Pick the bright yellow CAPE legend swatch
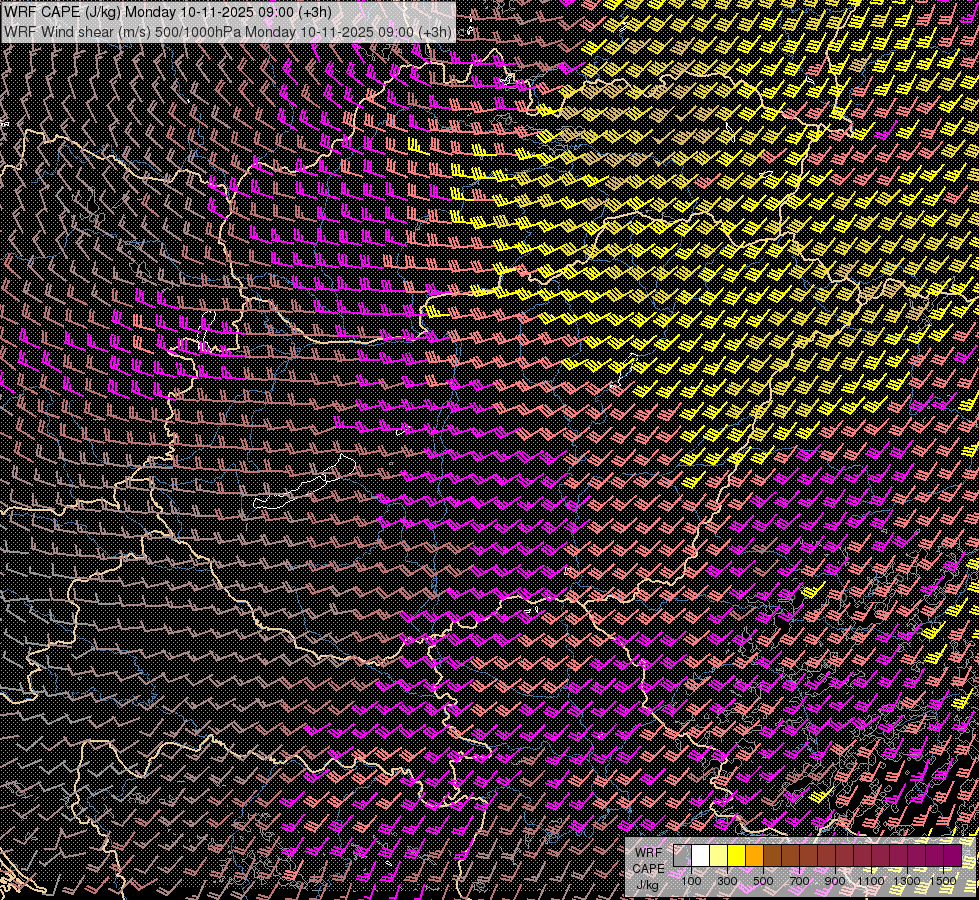 (736, 855)
